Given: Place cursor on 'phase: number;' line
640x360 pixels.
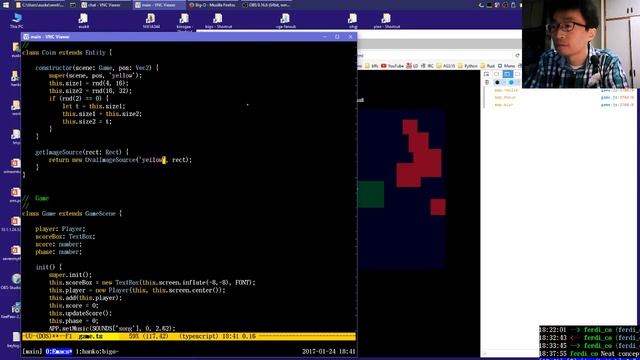Looking at the screenshot, I should point(59,252).
